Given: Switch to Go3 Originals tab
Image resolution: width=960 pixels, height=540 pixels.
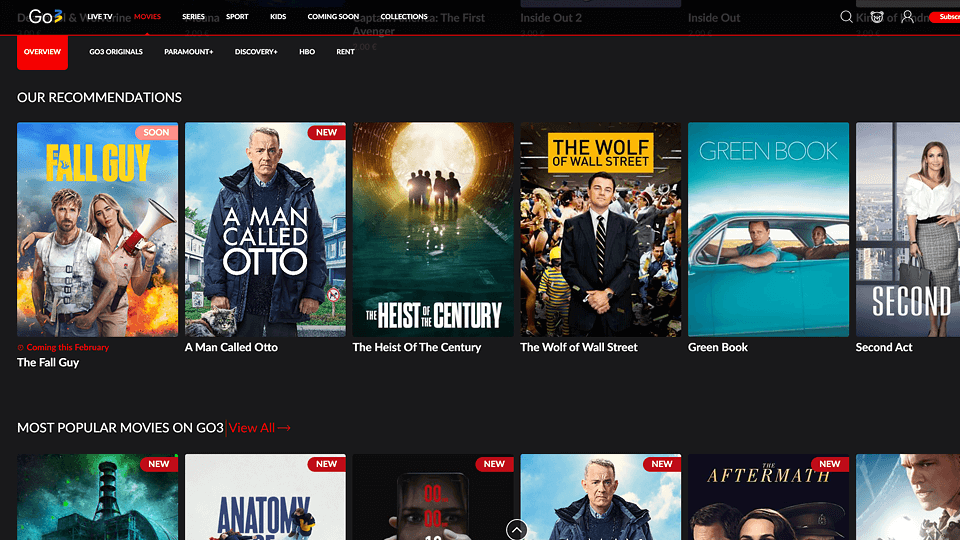Looking at the screenshot, I should tap(116, 52).
